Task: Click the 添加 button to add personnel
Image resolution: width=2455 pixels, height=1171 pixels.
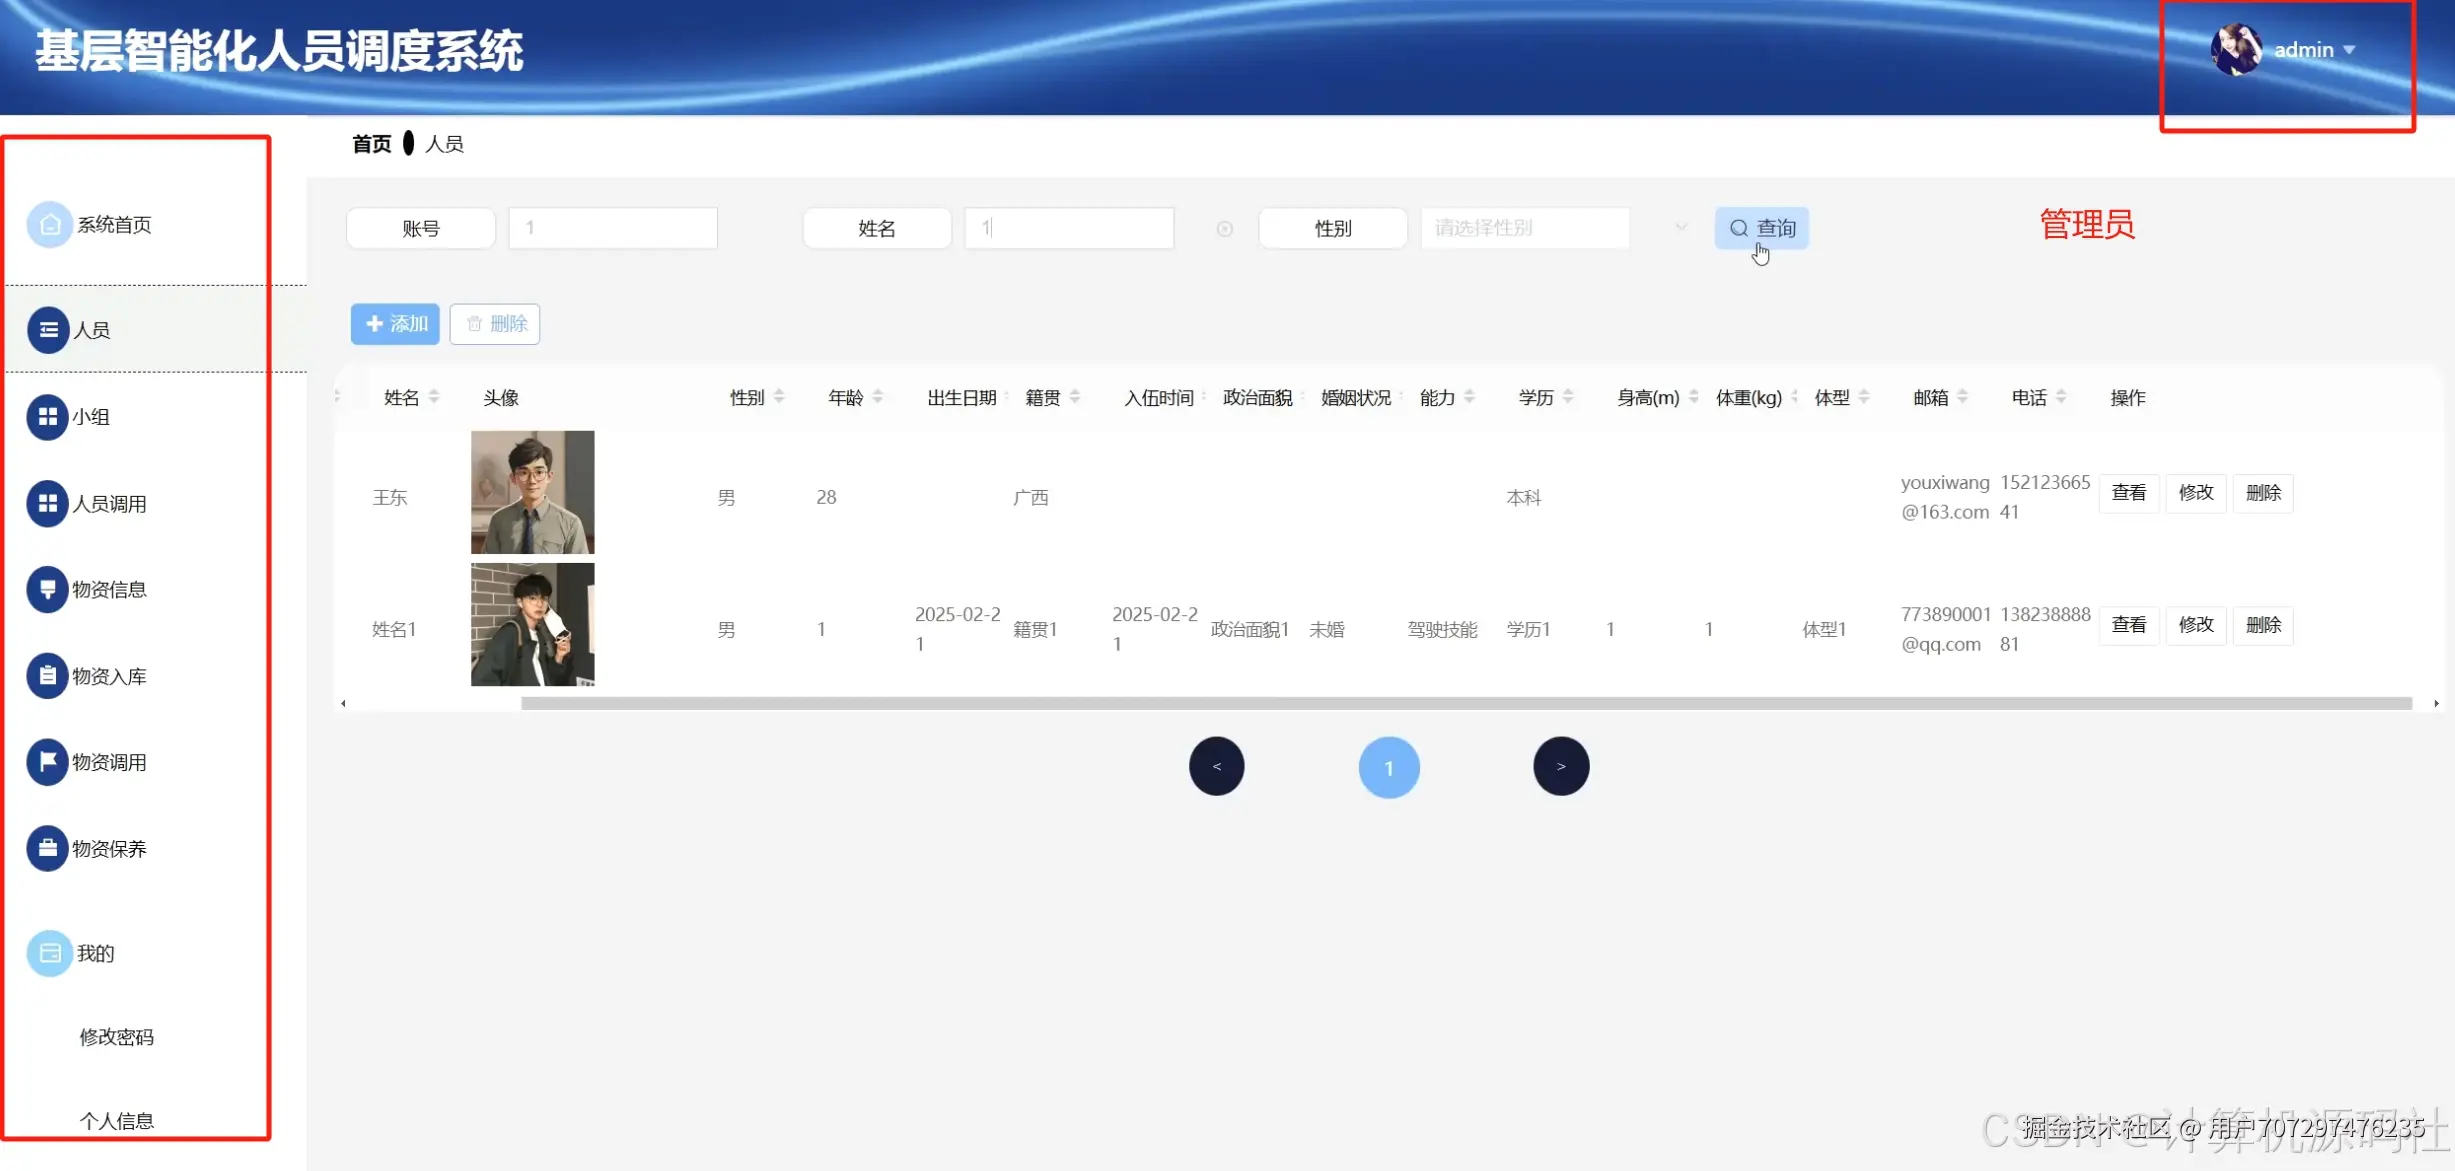Action: pos(394,323)
